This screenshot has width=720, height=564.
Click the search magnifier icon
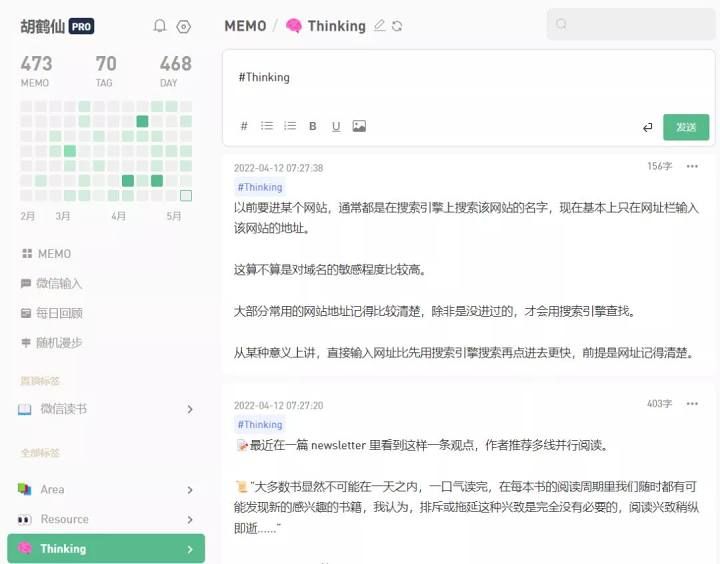click(561, 24)
